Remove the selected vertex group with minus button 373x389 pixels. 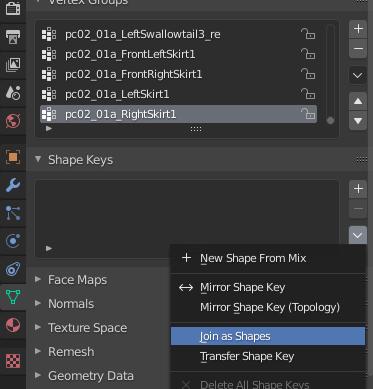358,49
